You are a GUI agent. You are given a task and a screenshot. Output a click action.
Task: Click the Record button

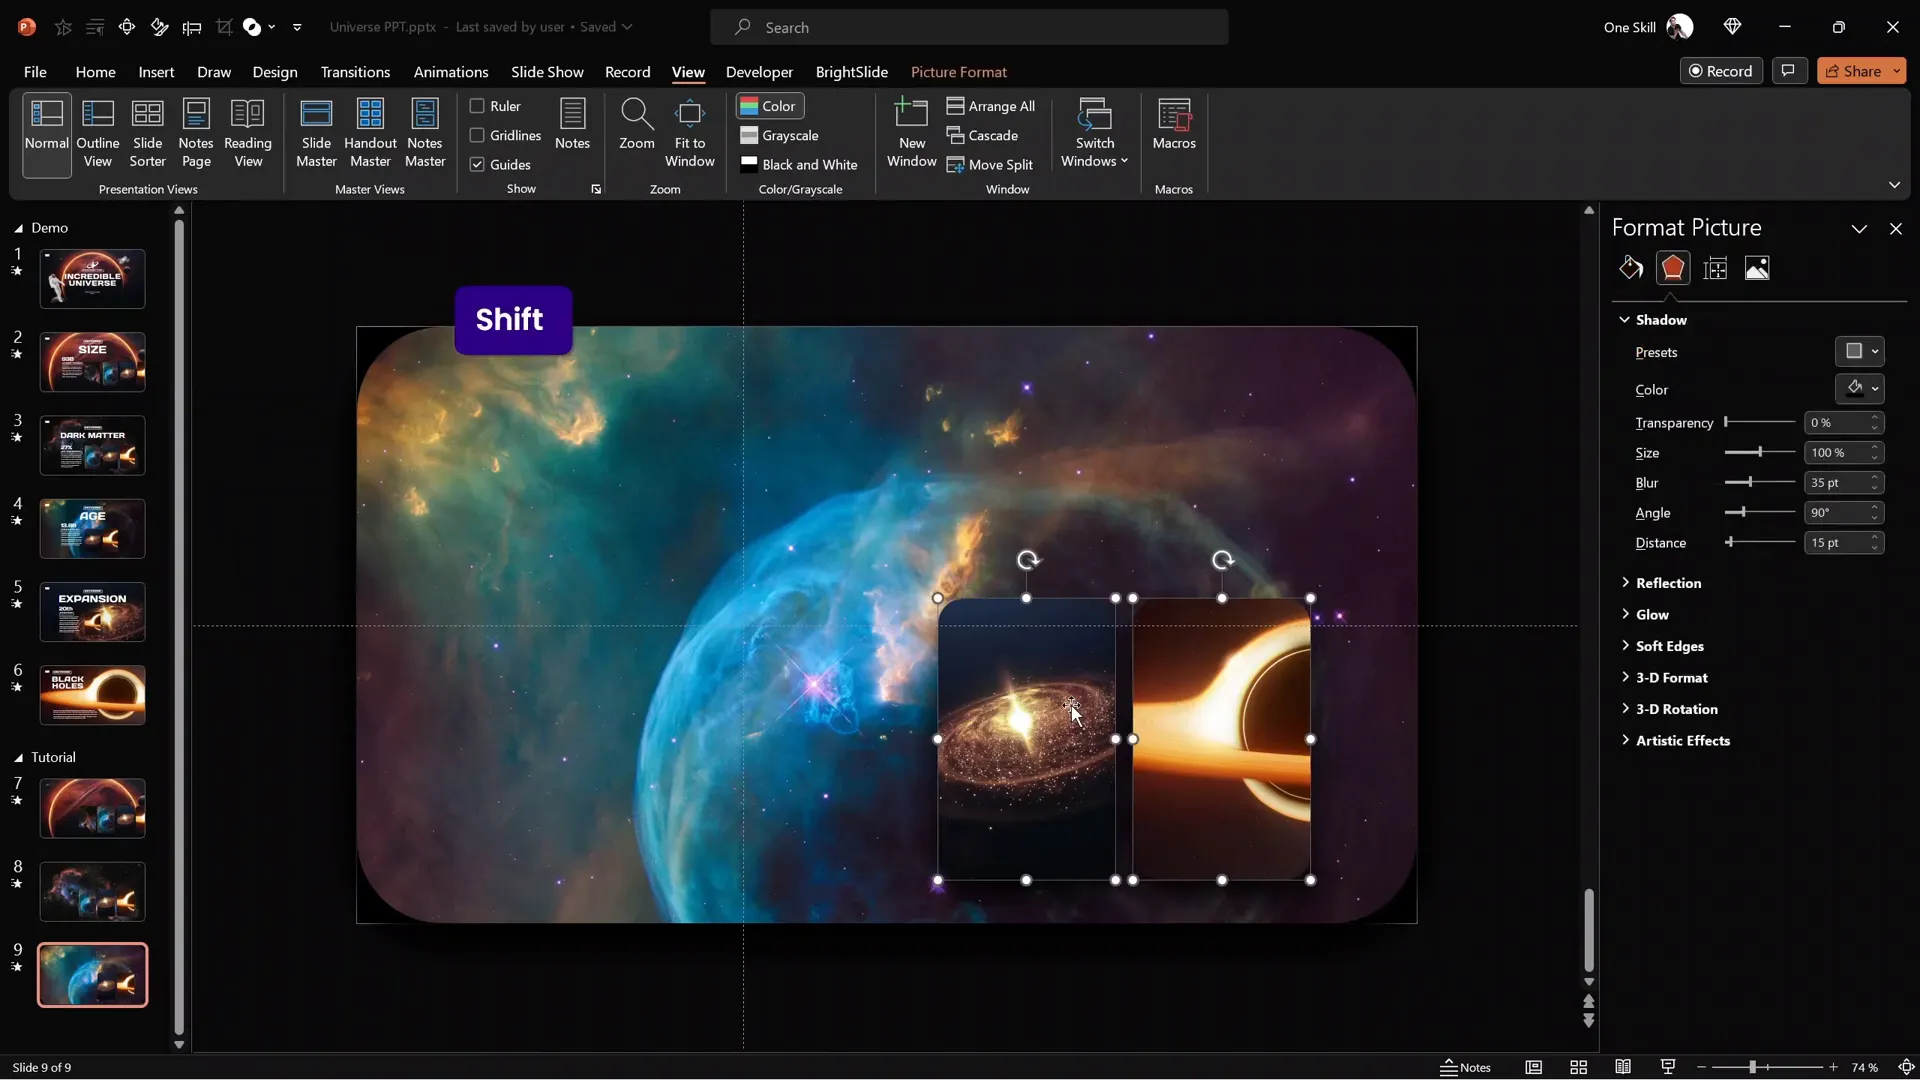(1720, 71)
